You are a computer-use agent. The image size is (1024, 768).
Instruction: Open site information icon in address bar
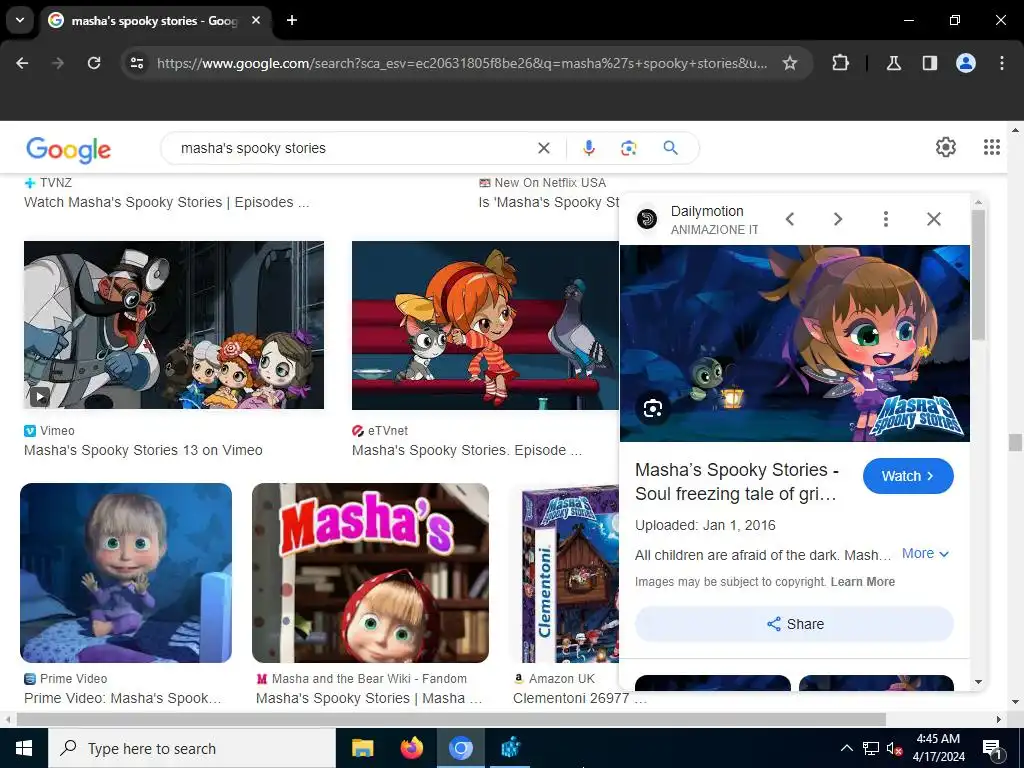click(x=137, y=63)
